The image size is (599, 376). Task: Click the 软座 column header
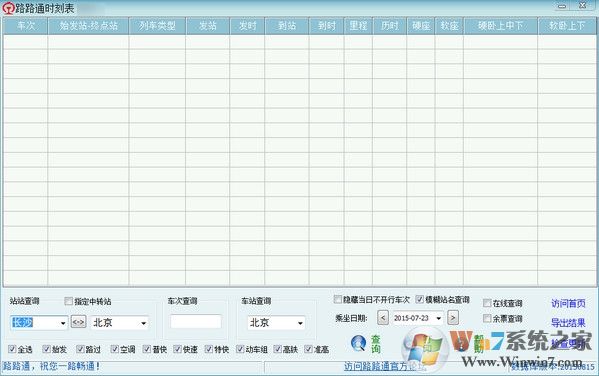tap(449, 26)
